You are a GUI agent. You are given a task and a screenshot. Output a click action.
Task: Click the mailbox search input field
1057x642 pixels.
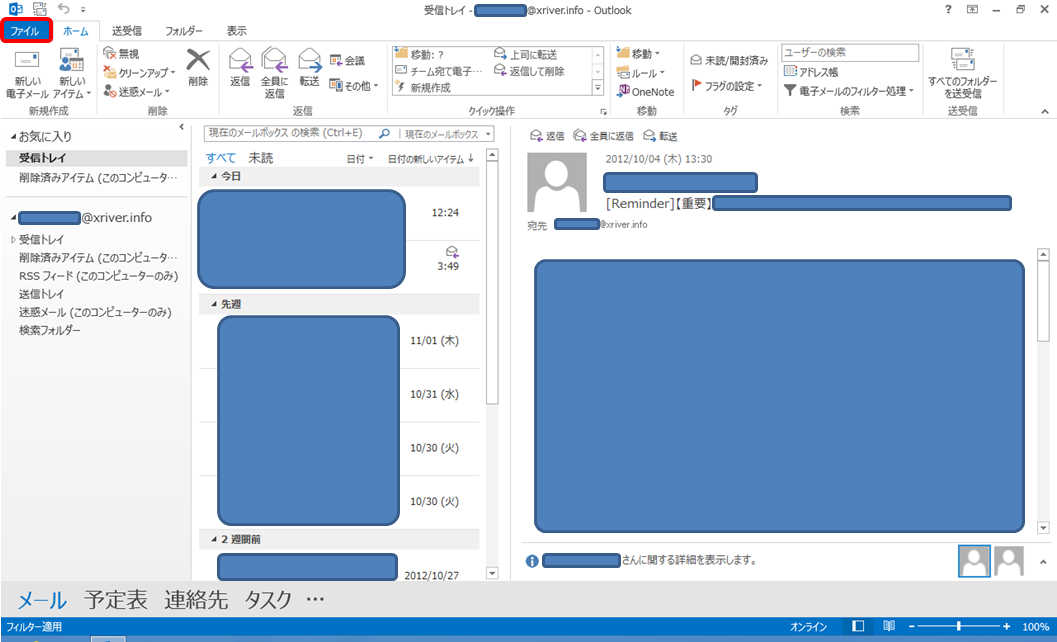click(x=290, y=133)
